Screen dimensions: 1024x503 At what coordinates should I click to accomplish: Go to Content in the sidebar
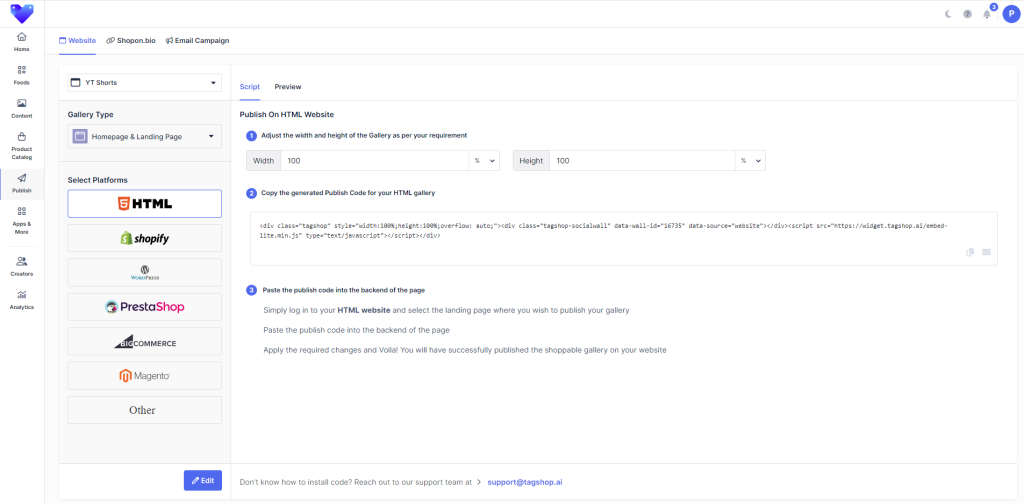click(x=22, y=108)
